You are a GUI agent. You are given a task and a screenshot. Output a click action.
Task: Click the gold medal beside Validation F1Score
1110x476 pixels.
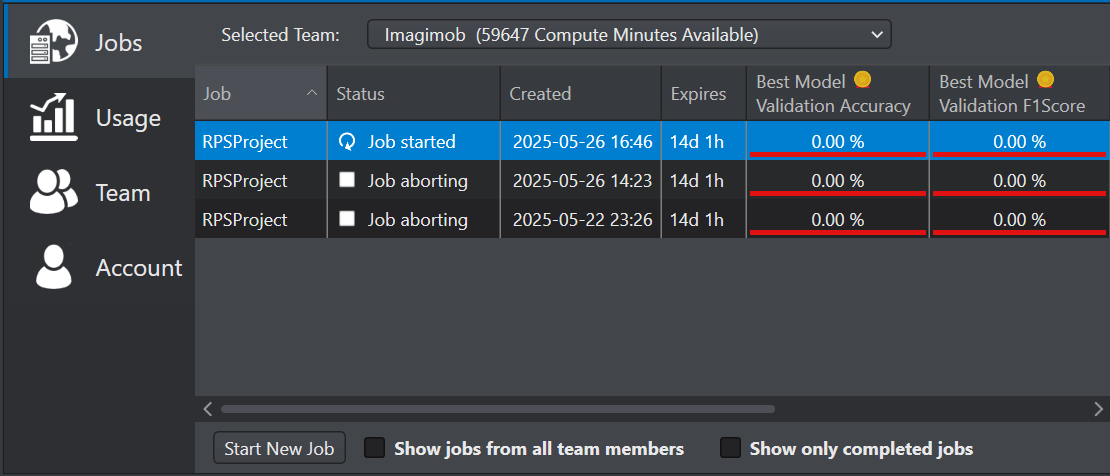[x=1046, y=80]
